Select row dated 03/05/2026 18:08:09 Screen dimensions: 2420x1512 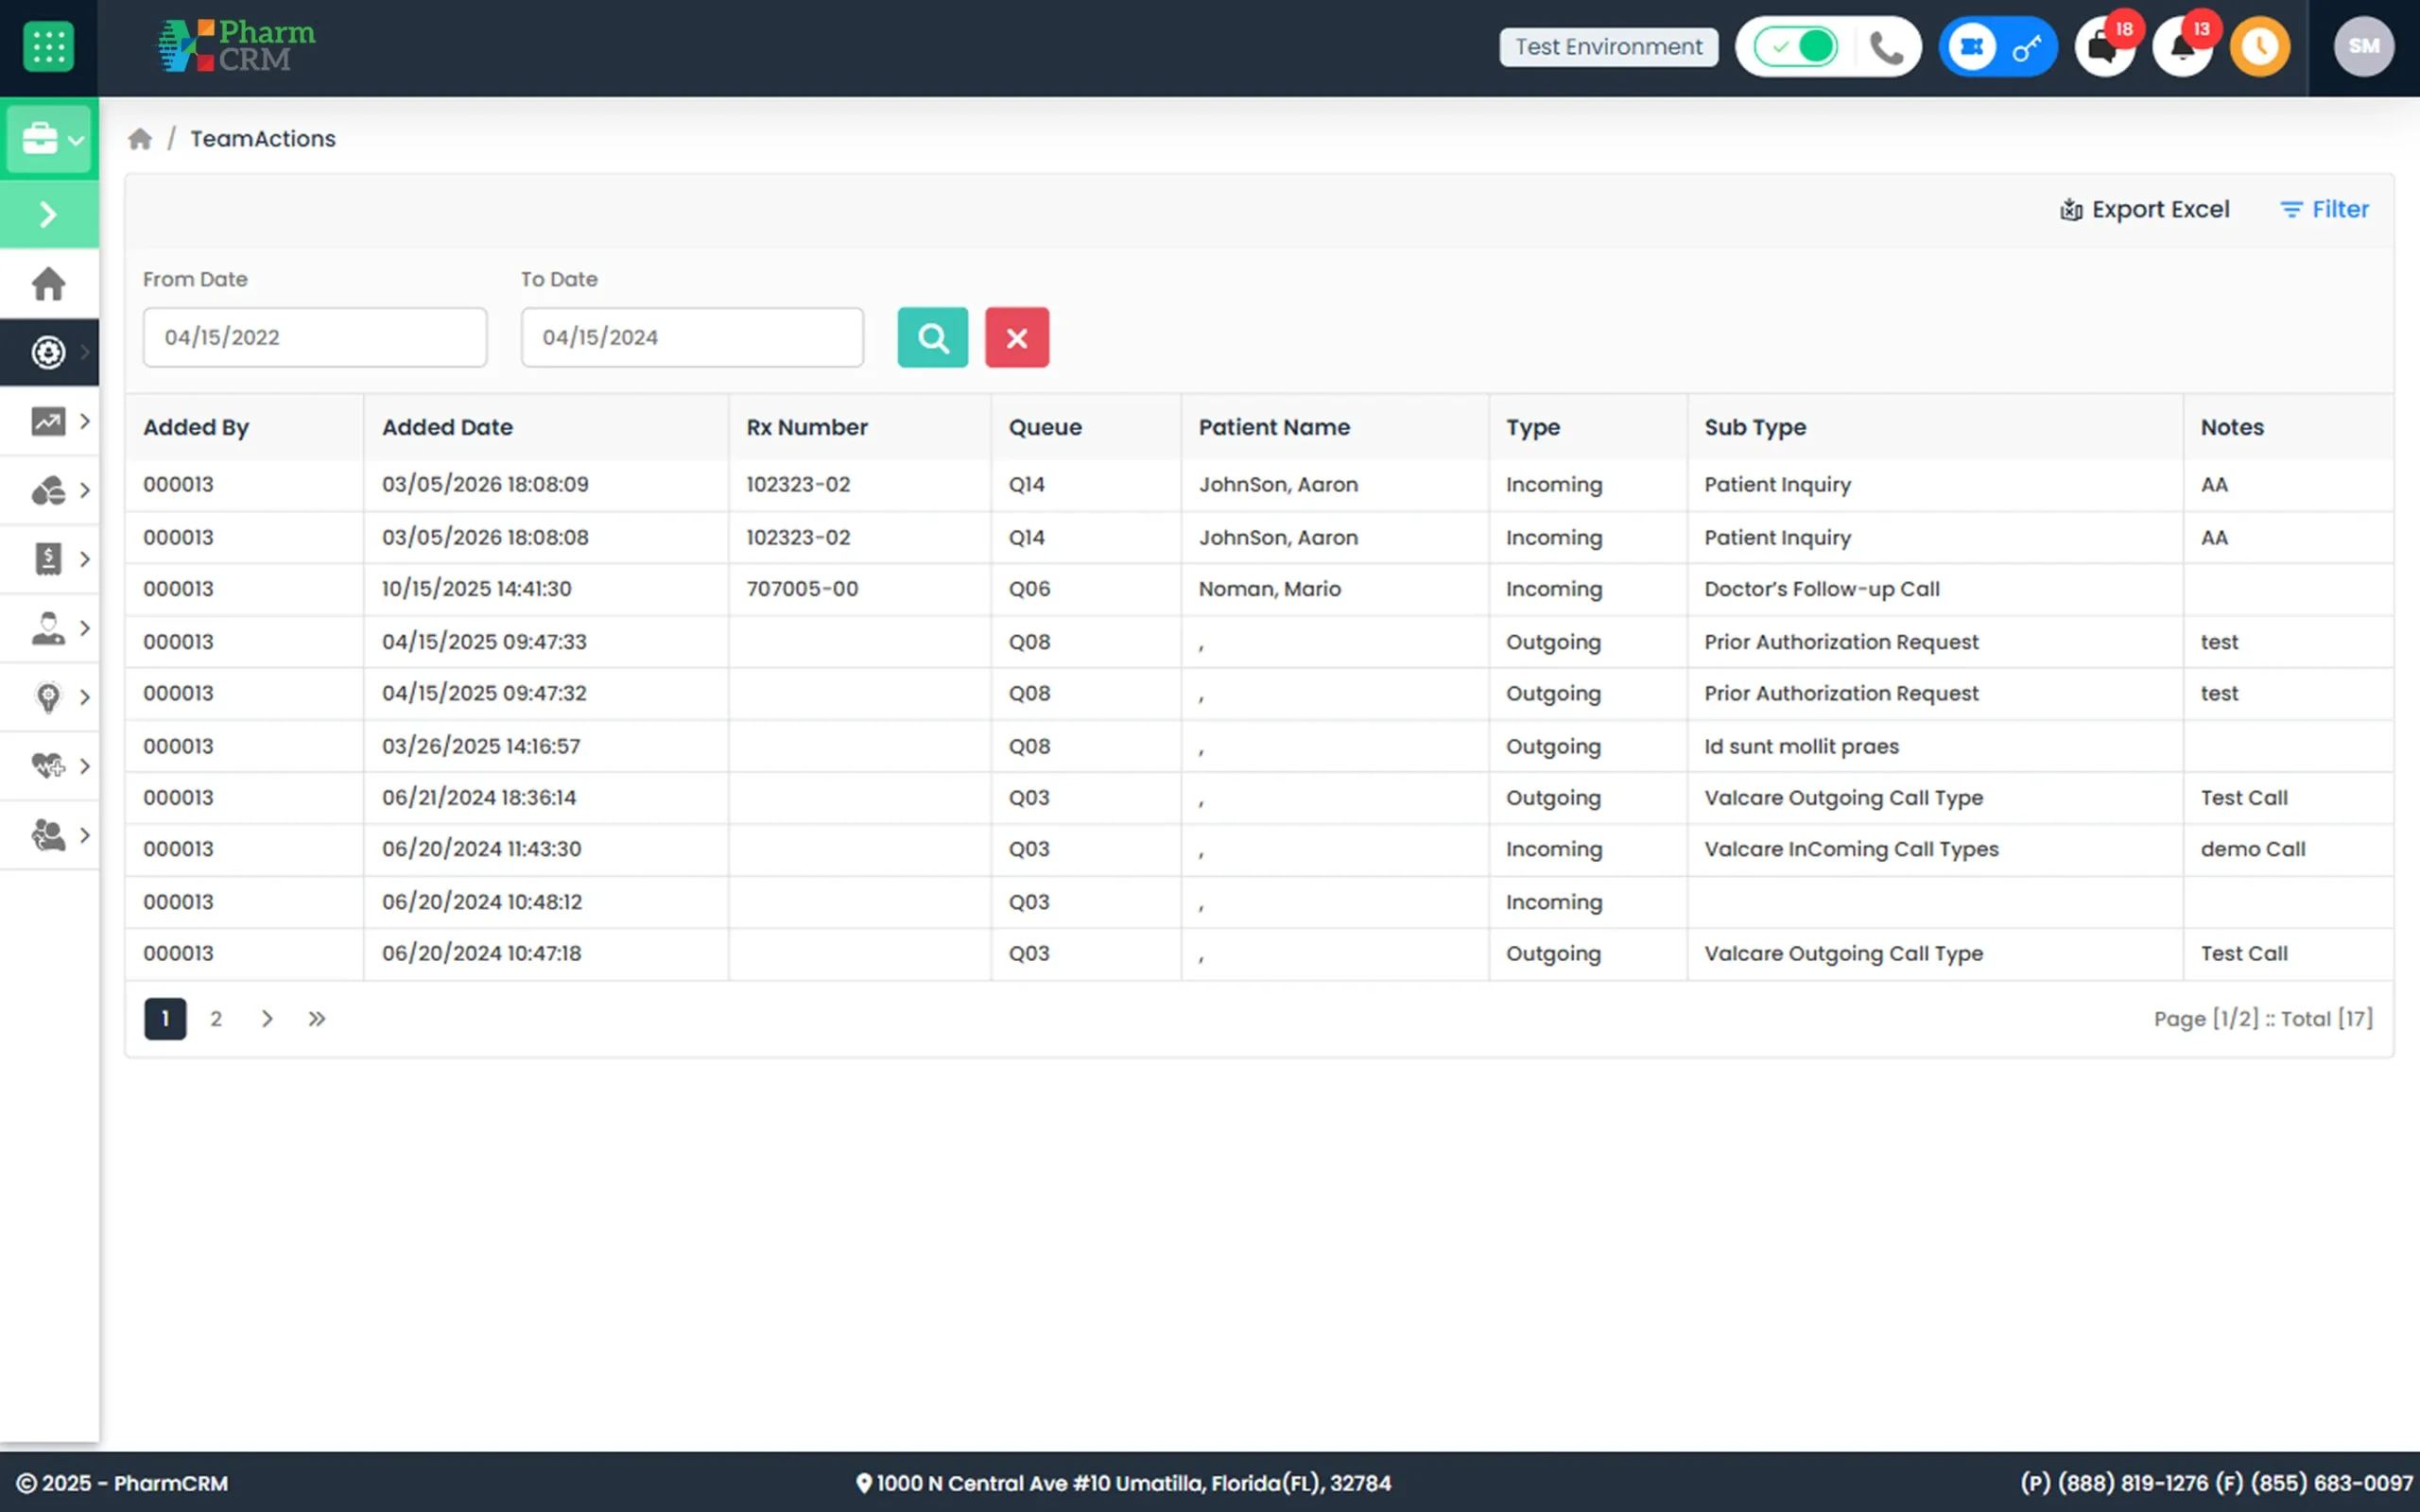click(x=1259, y=485)
